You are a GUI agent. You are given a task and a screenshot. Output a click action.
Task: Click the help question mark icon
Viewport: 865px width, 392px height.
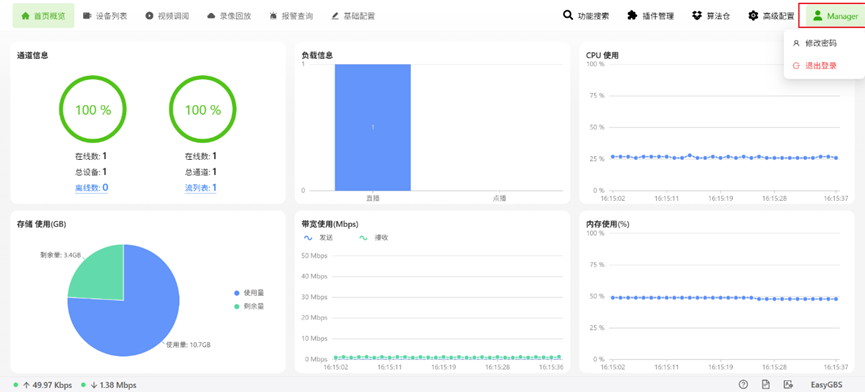tap(743, 385)
